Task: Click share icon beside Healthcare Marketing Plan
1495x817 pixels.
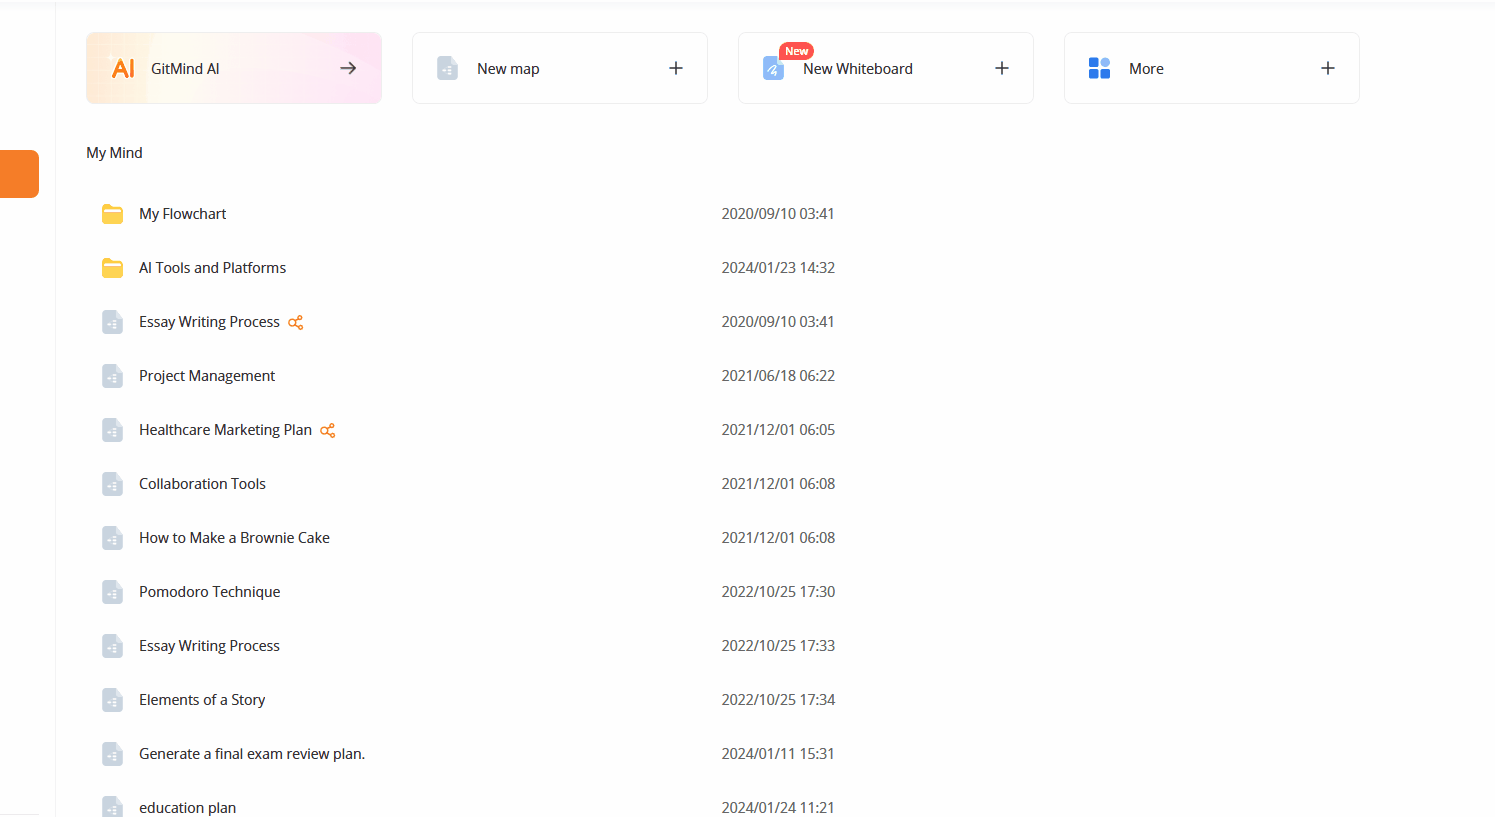Action: [328, 430]
